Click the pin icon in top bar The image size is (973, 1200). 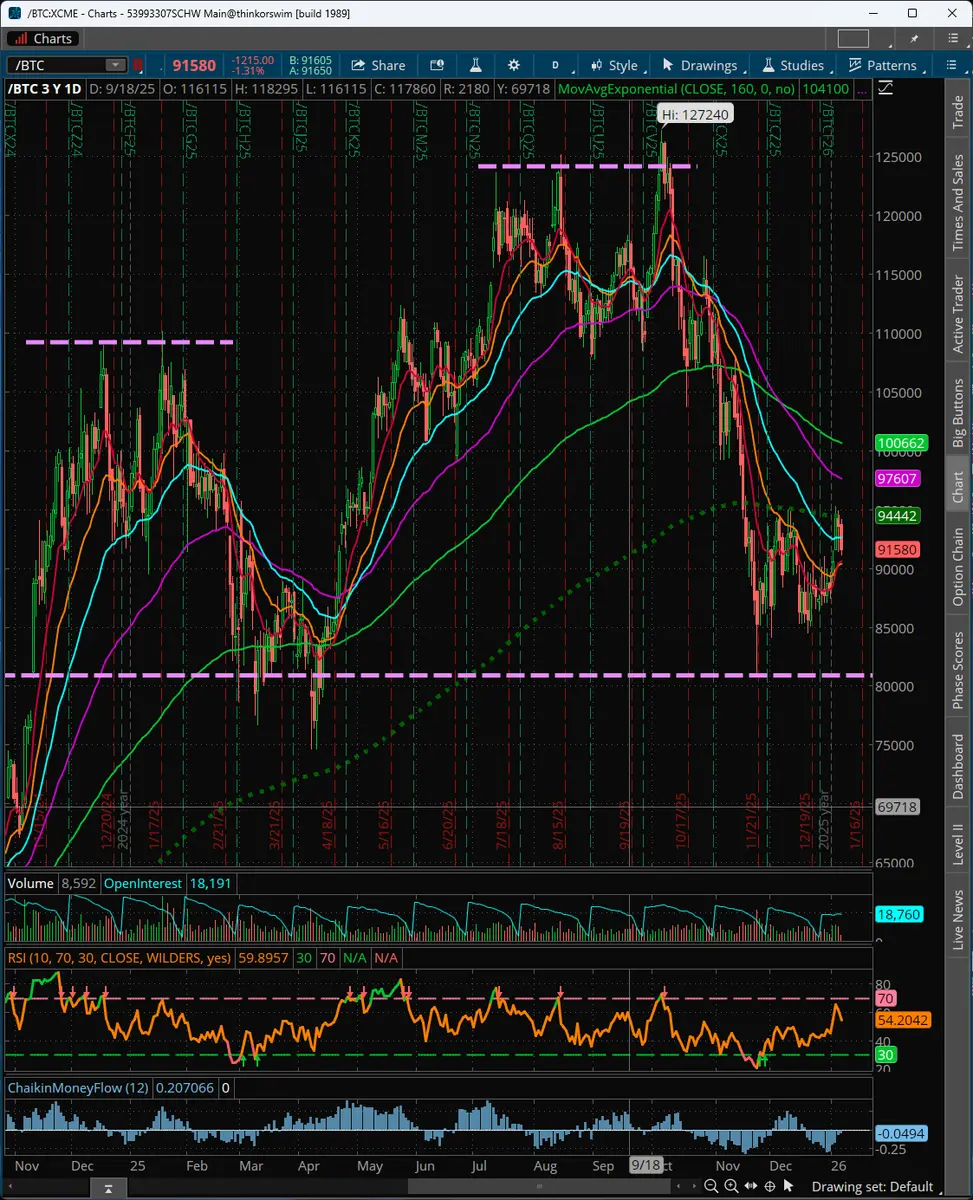tap(913, 38)
